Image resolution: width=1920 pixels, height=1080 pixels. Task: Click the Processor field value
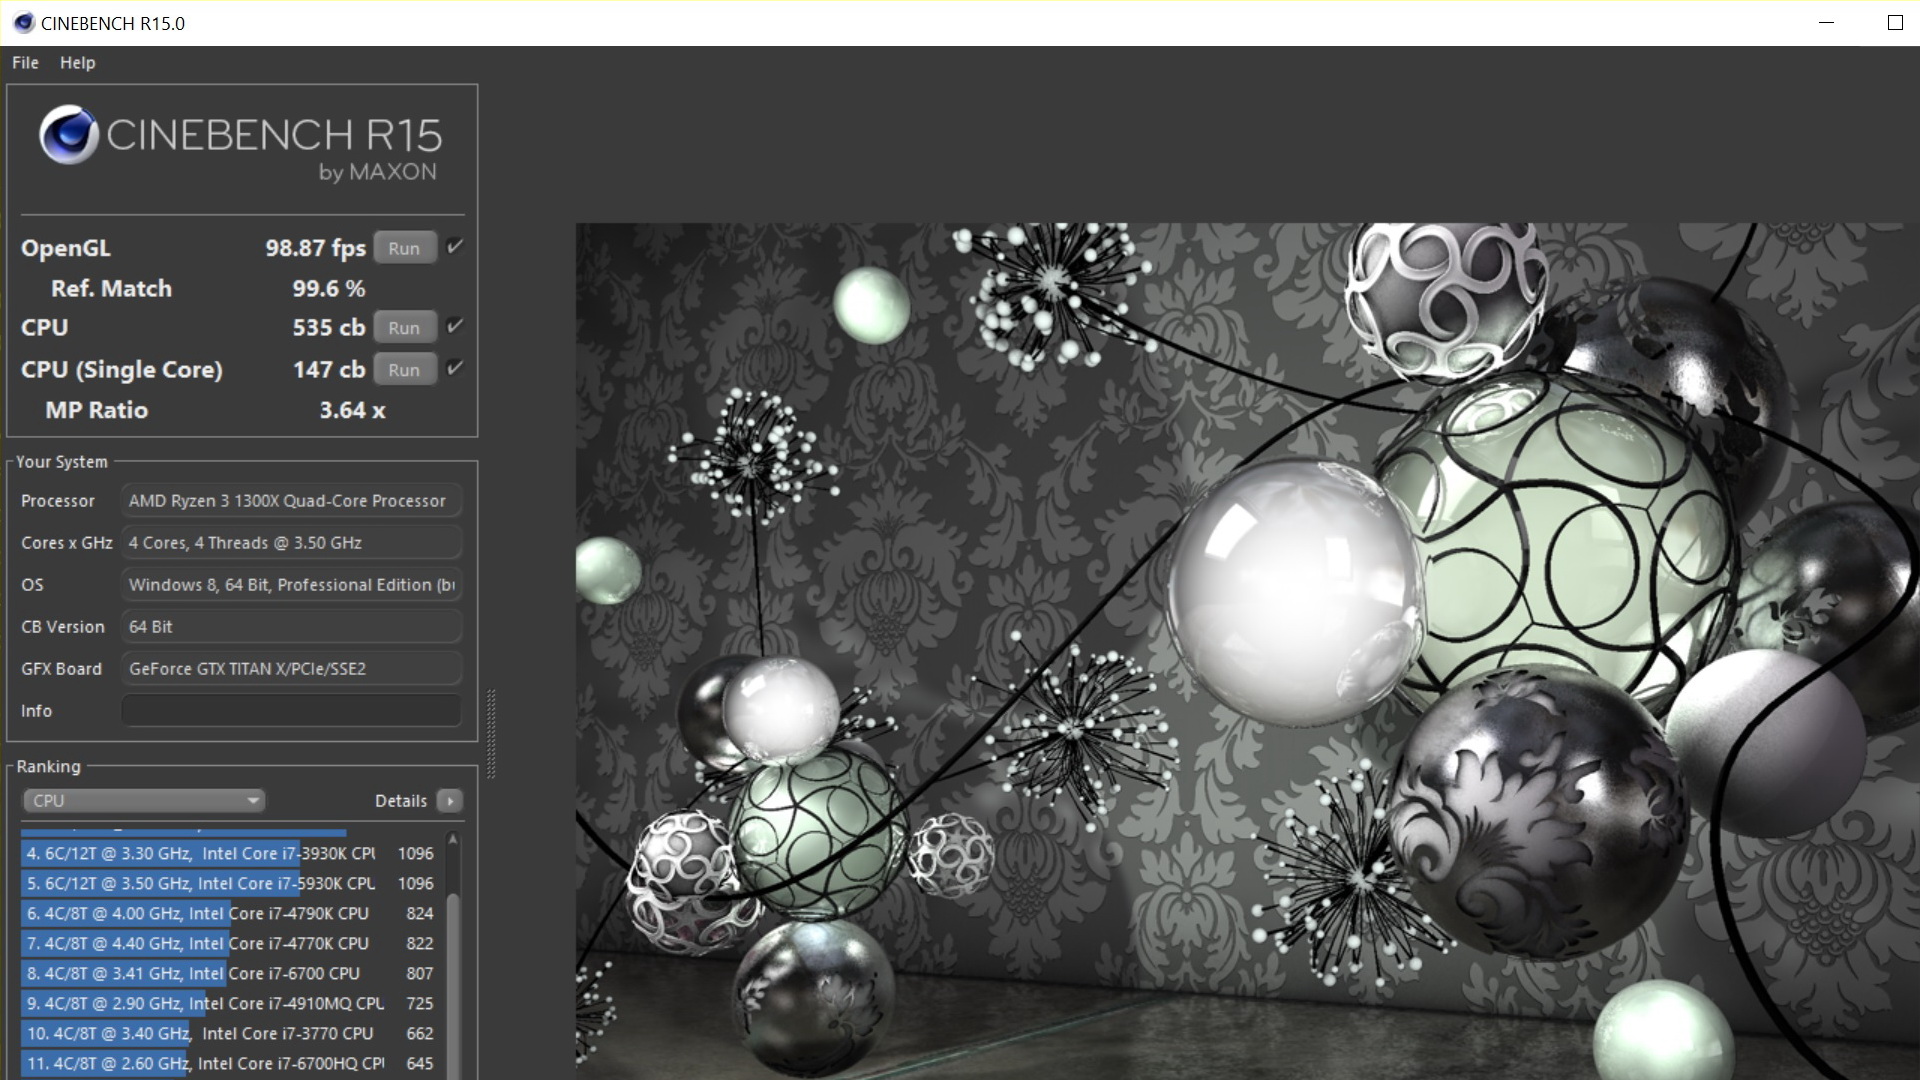(x=291, y=500)
